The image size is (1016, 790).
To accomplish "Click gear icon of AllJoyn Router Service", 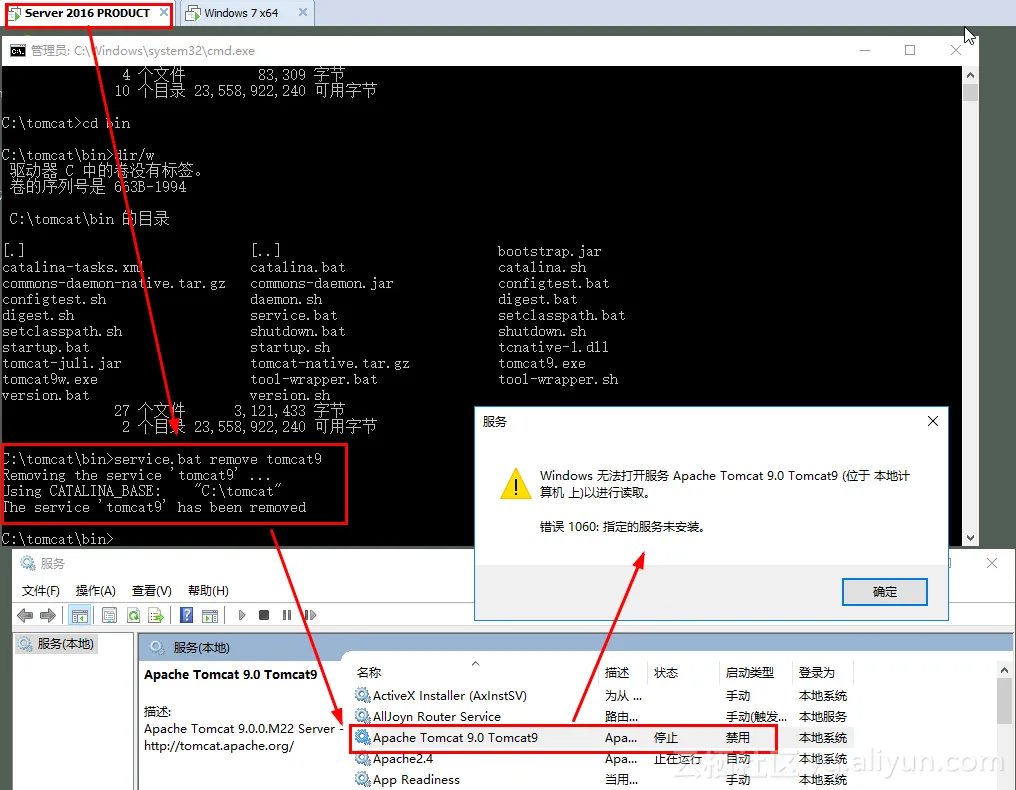I will (363, 716).
